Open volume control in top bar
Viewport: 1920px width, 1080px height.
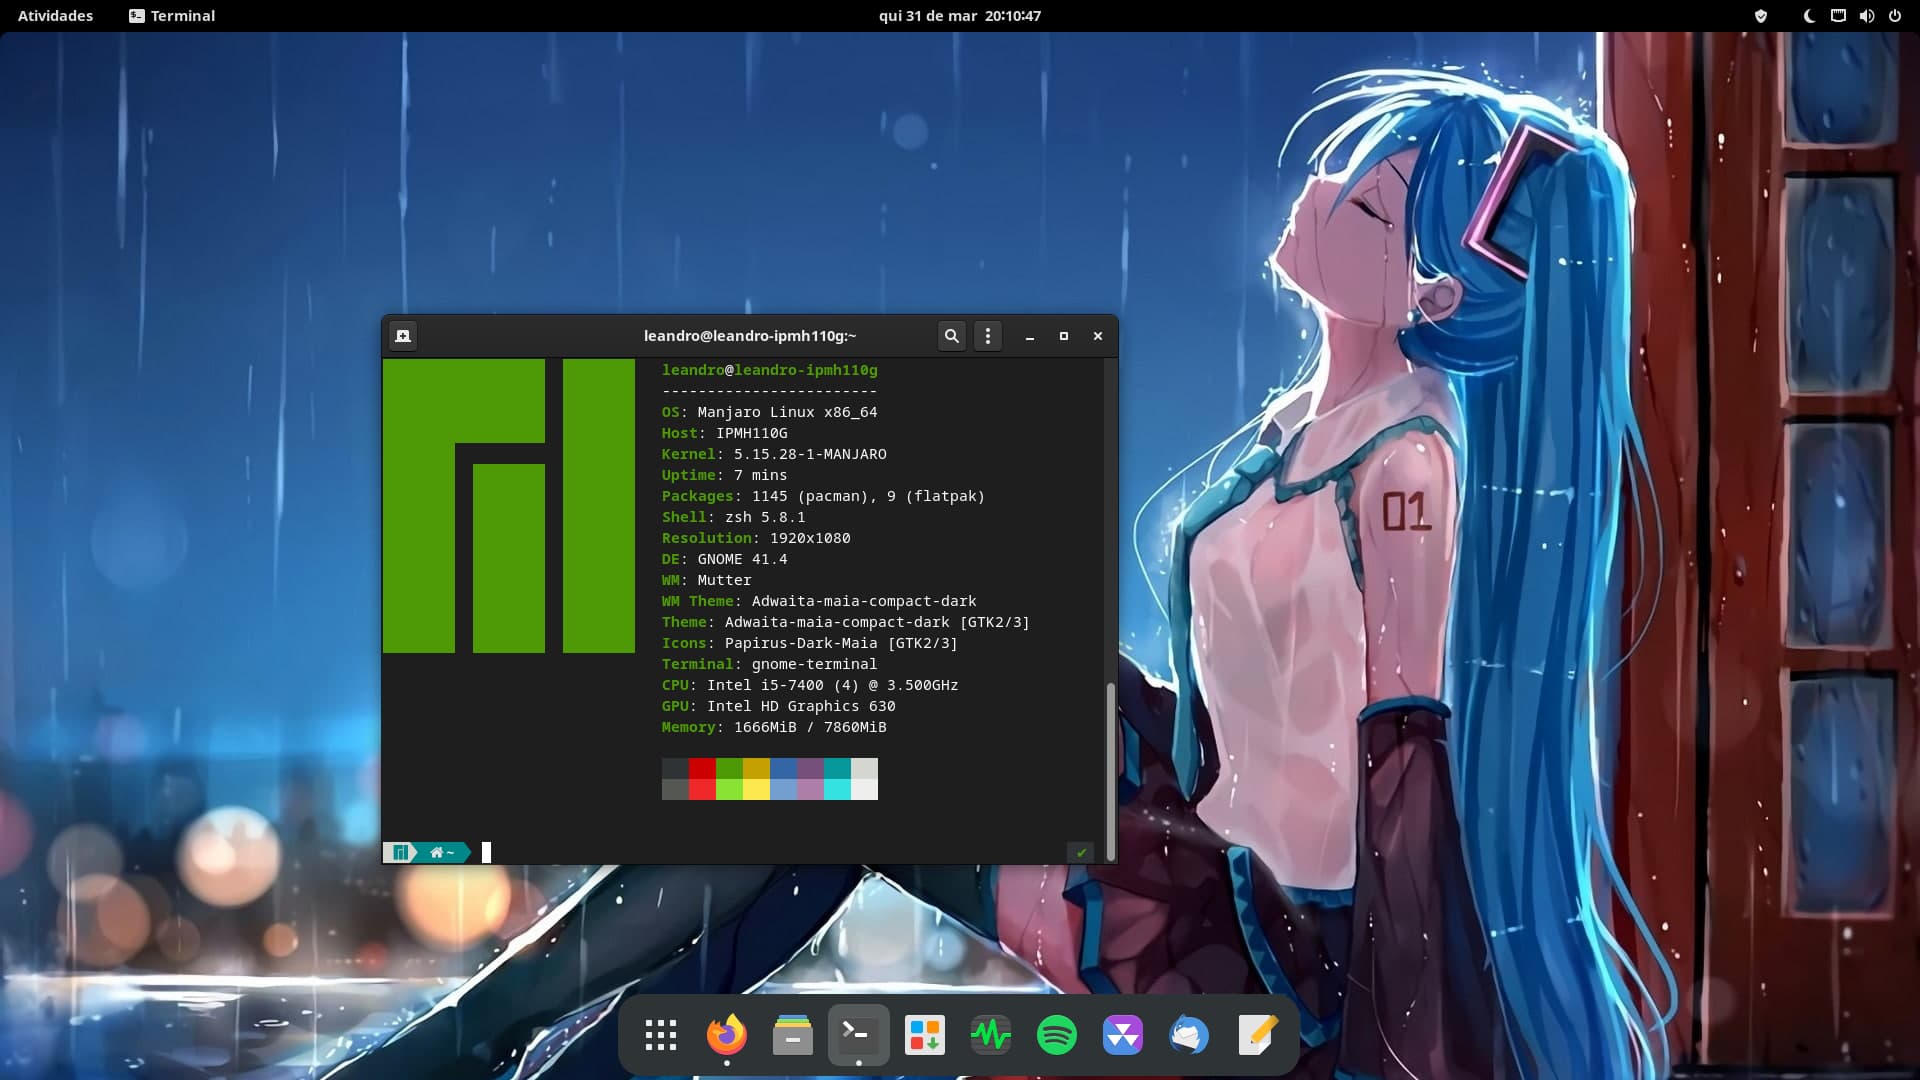(x=1866, y=16)
